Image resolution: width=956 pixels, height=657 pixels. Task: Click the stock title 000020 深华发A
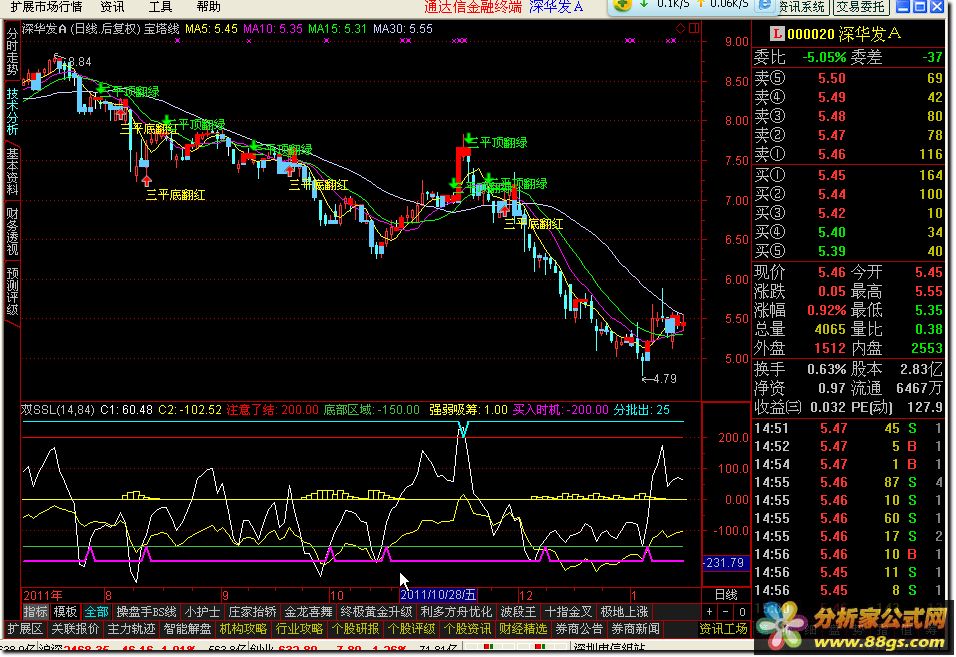tap(844, 34)
